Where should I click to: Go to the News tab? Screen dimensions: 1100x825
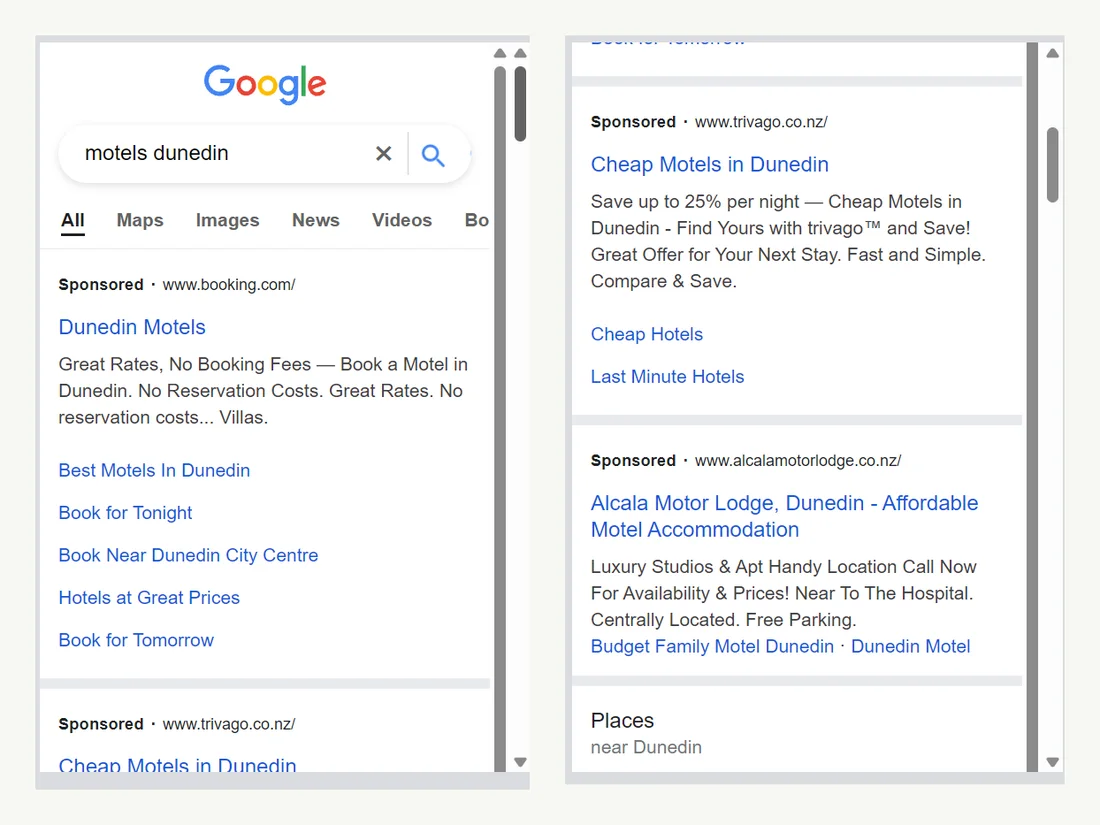(x=316, y=220)
